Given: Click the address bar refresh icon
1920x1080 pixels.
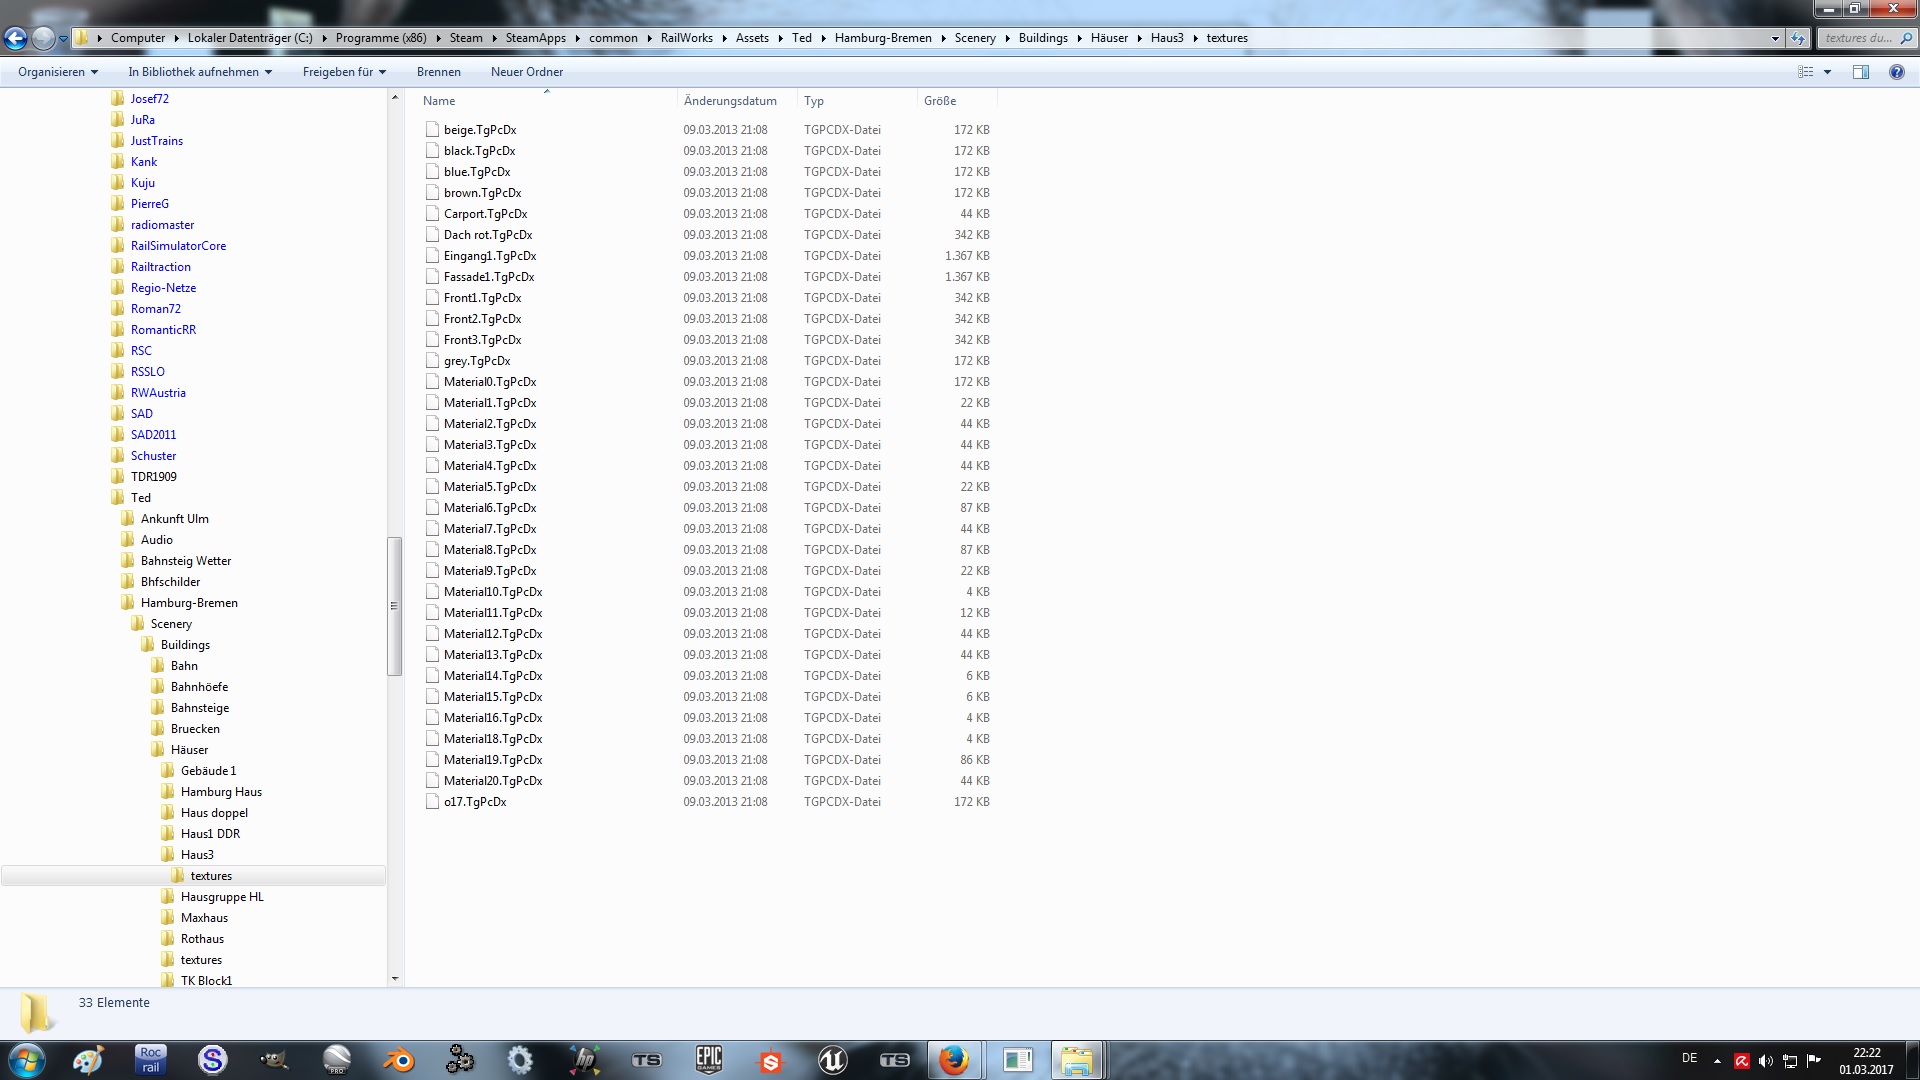Looking at the screenshot, I should [1798, 38].
